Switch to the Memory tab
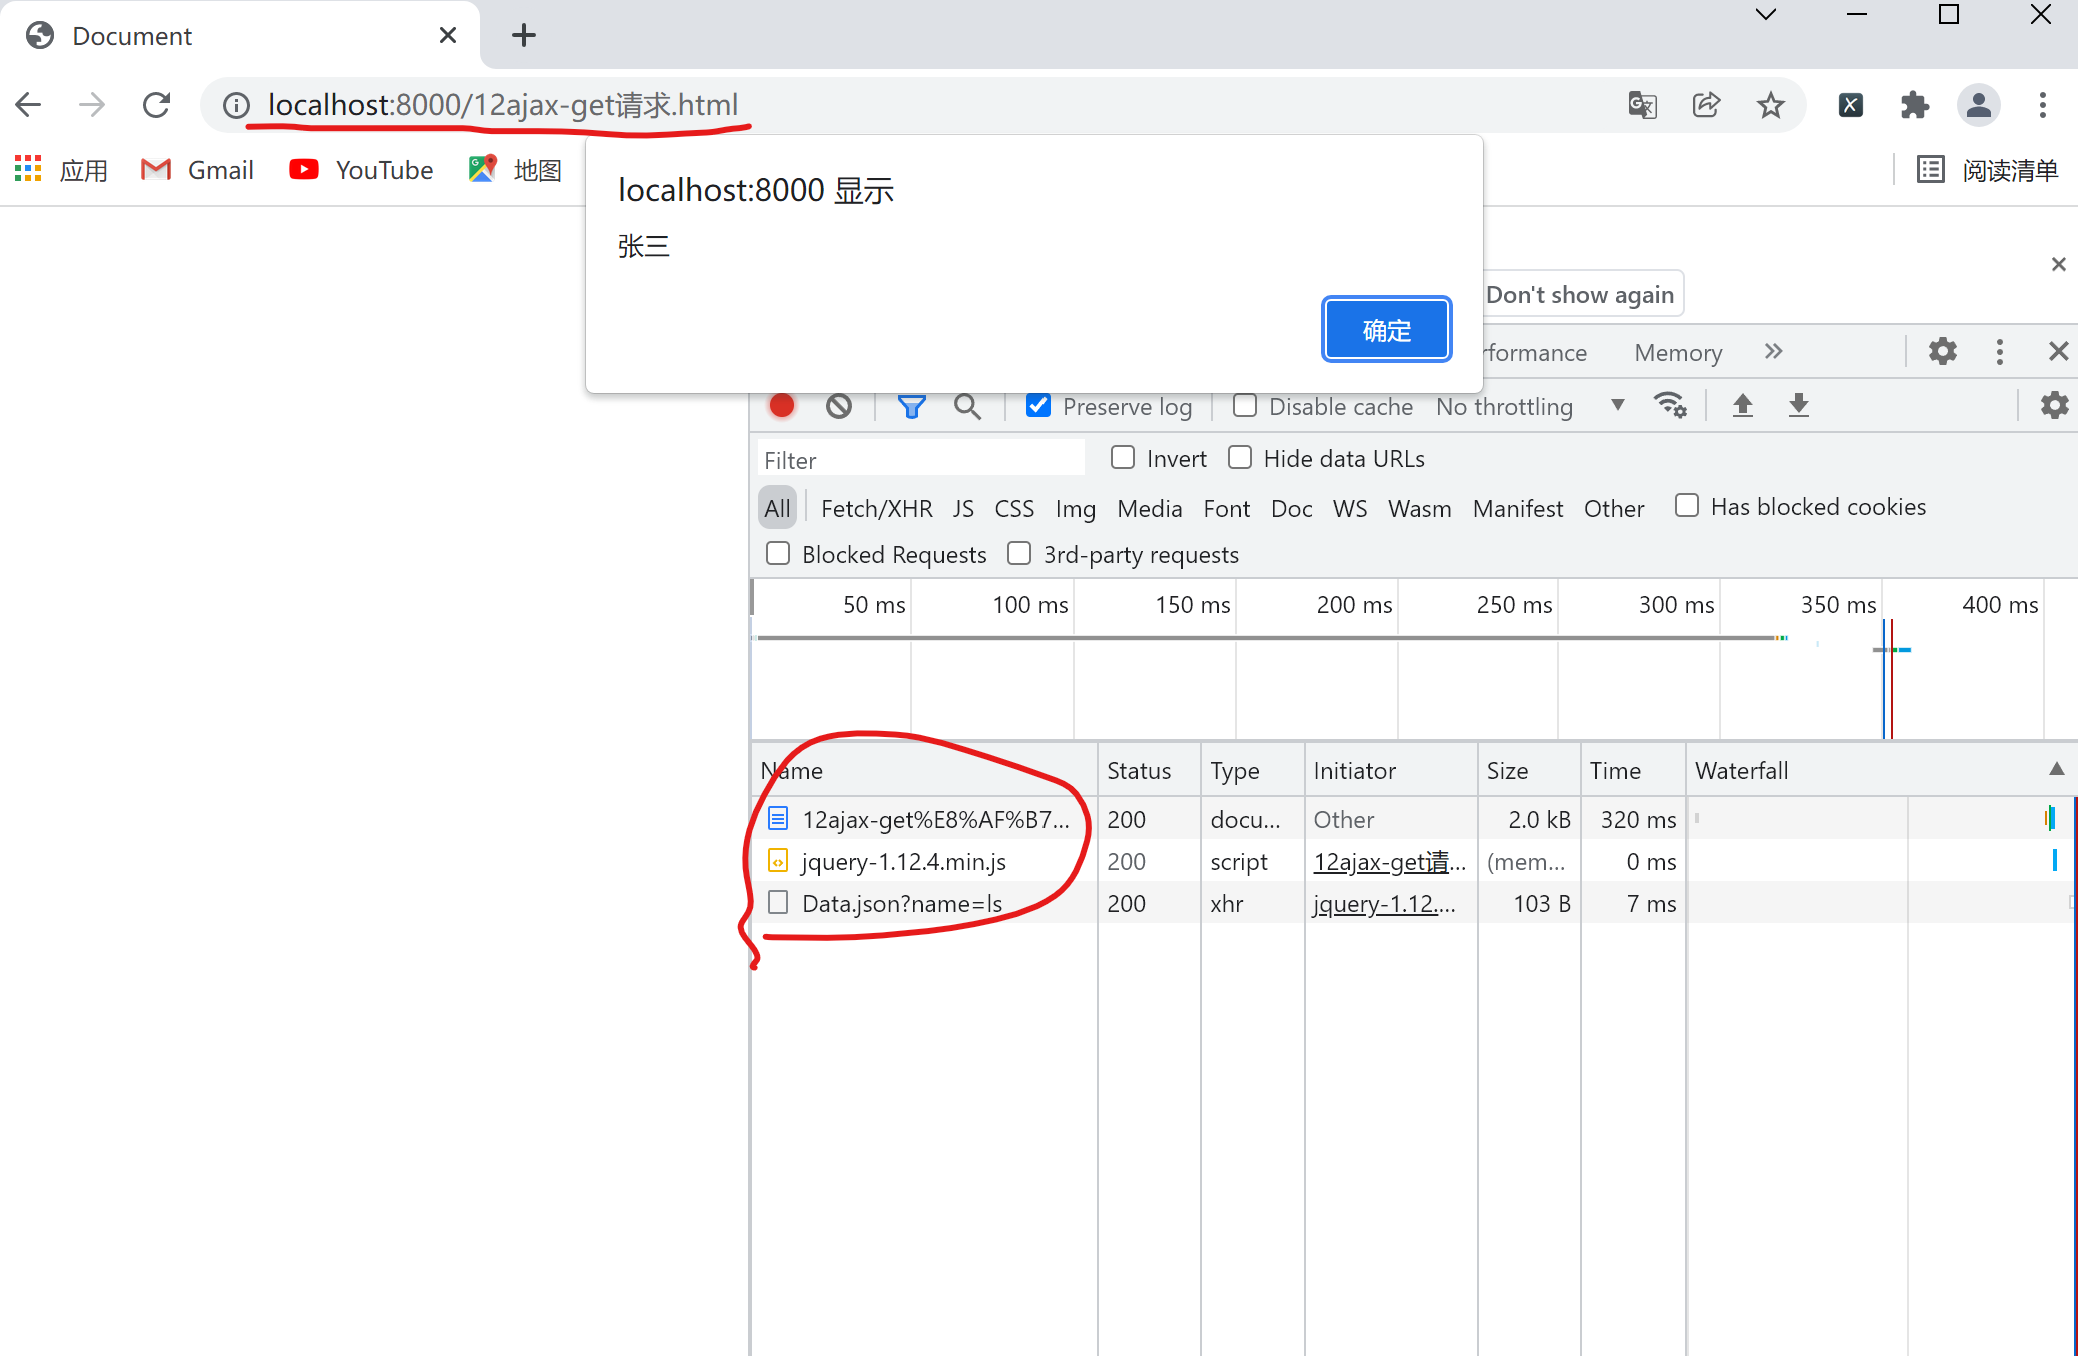 [x=1678, y=352]
